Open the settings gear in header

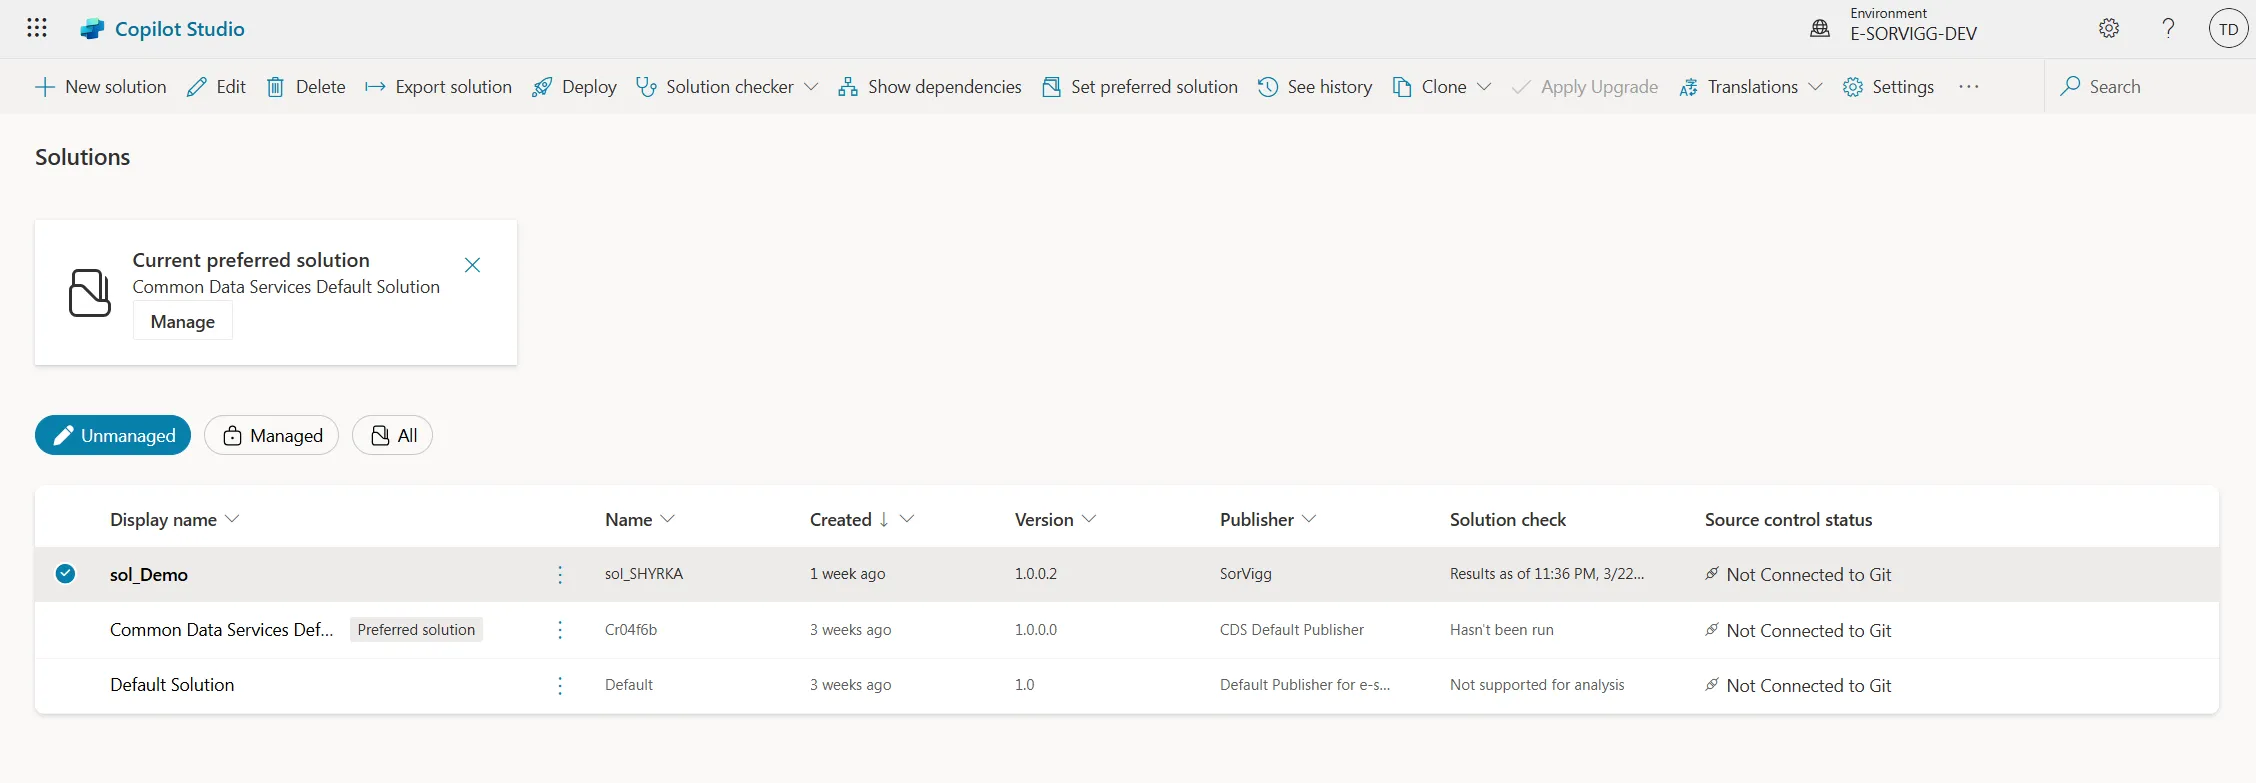[2109, 28]
